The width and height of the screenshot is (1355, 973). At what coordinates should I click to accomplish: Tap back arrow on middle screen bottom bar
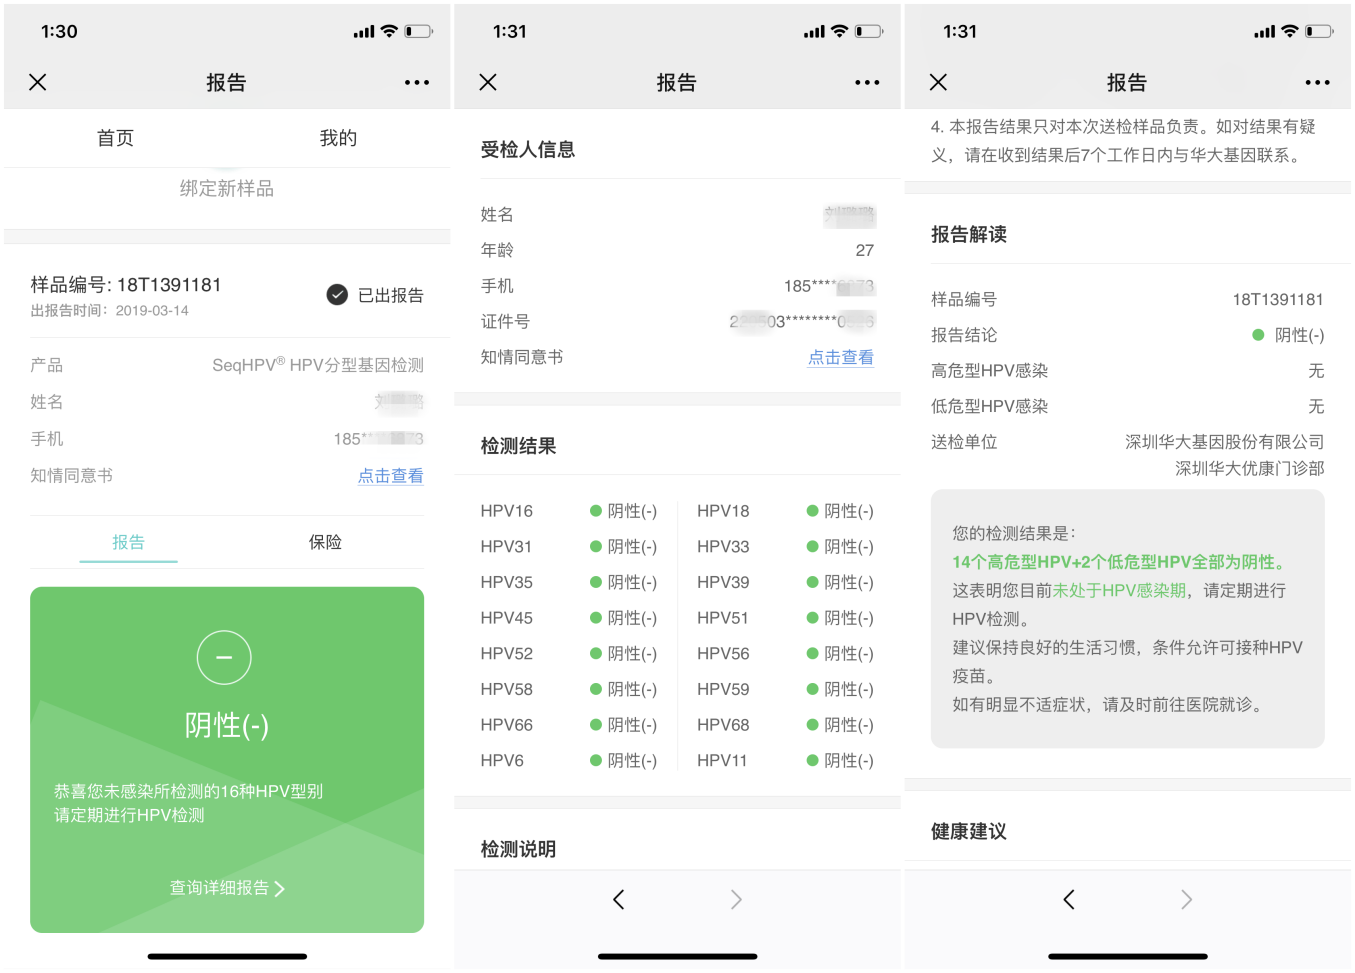click(619, 900)
